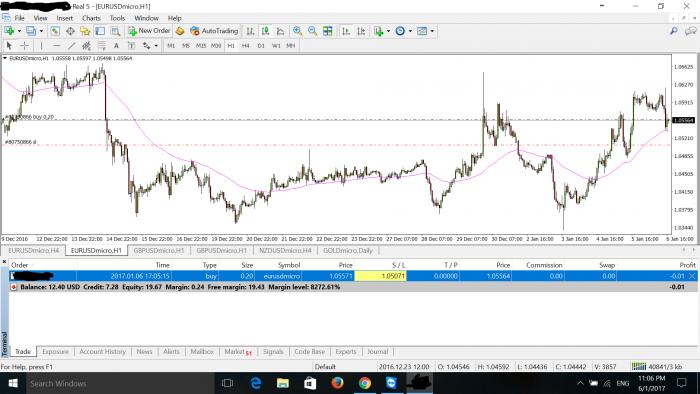This screenshot has width=700, height=394.
Task: Zoom in on the chart
Action: point(297,31)
